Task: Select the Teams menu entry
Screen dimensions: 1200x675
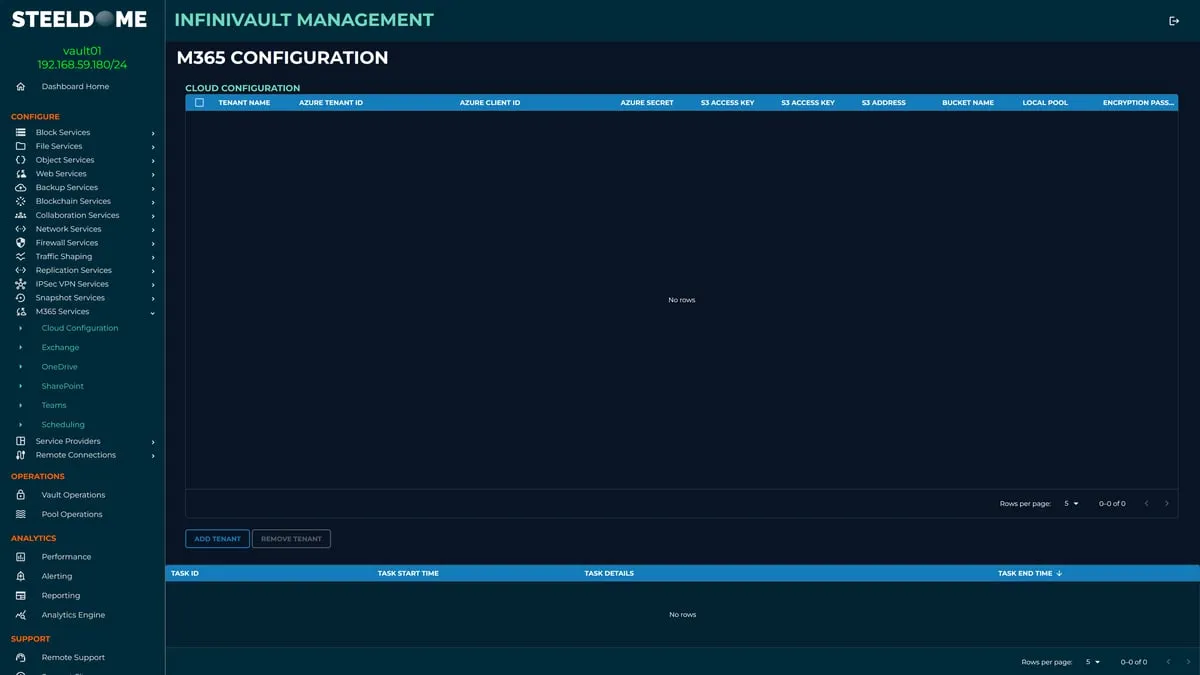Action: (53, 405)
